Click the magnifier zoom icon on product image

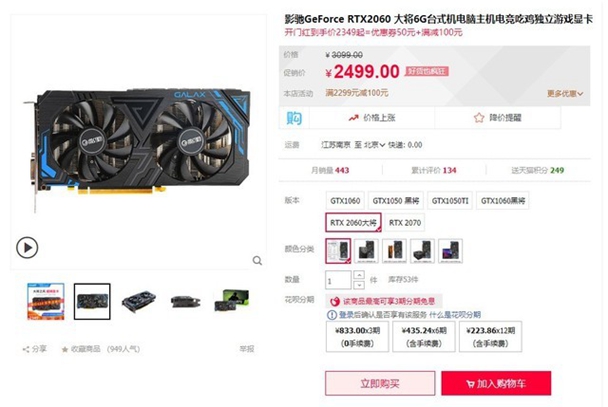pos(257,261)
